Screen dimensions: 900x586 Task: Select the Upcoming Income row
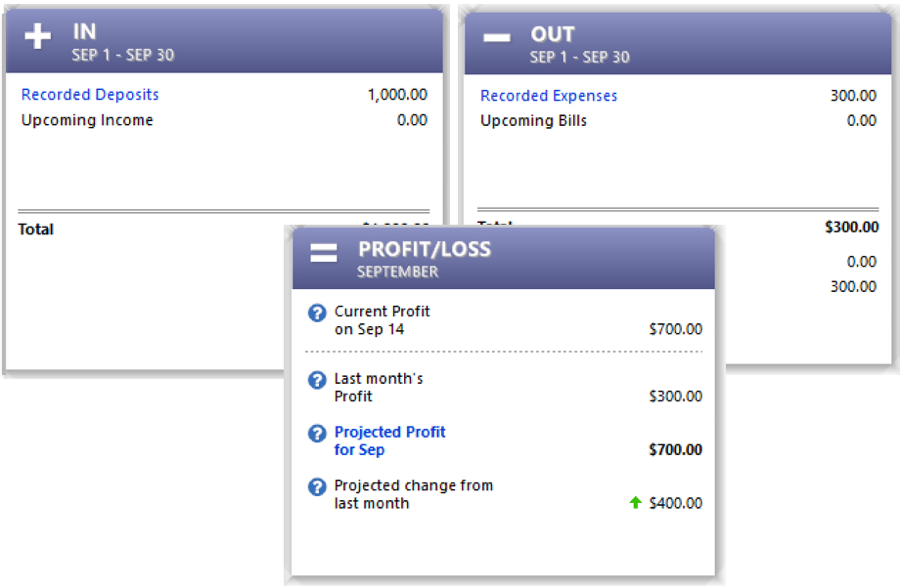[224, 120]
